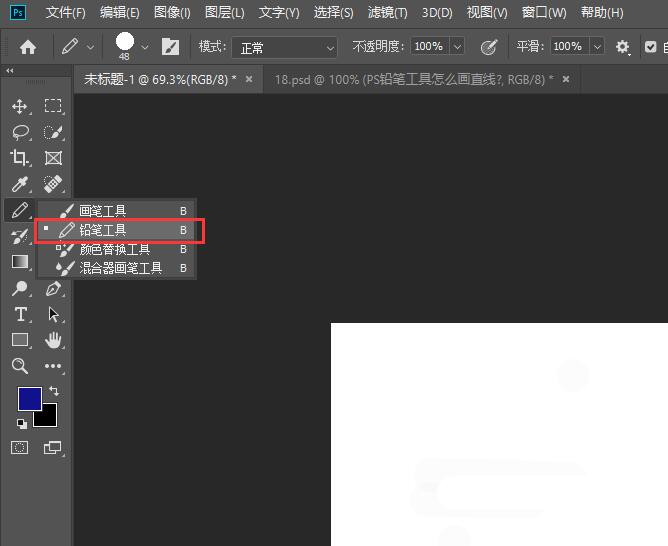Select the Zoom tool
Screen dimensions: 668x546
[20, 366]
